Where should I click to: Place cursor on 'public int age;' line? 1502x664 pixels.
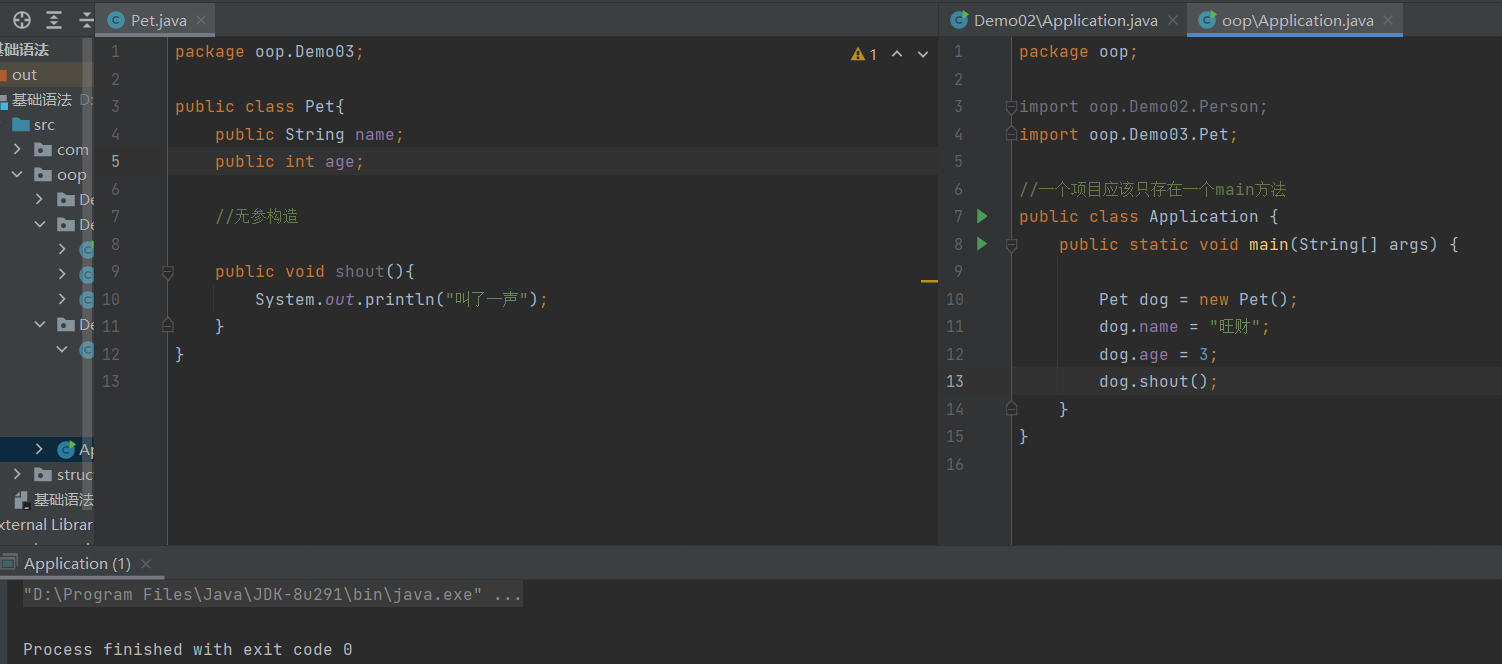290,161
